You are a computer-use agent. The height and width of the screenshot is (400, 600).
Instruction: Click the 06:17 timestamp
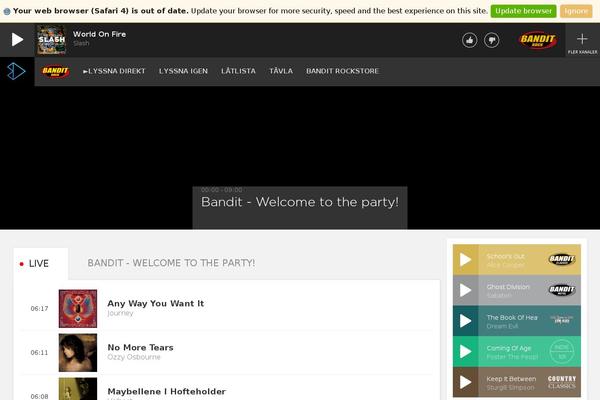tap(39, 309)
